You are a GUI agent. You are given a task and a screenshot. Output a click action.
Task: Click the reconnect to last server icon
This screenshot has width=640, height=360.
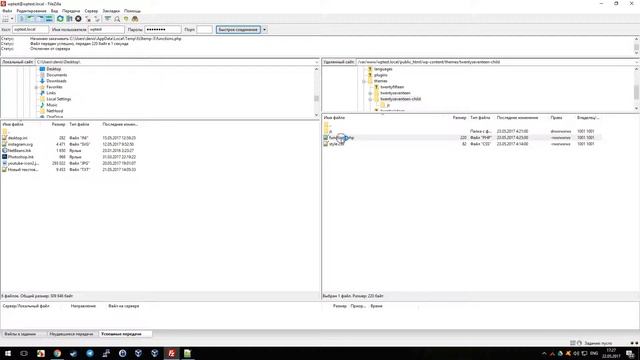pyautogui.click(x=97, y=19)
